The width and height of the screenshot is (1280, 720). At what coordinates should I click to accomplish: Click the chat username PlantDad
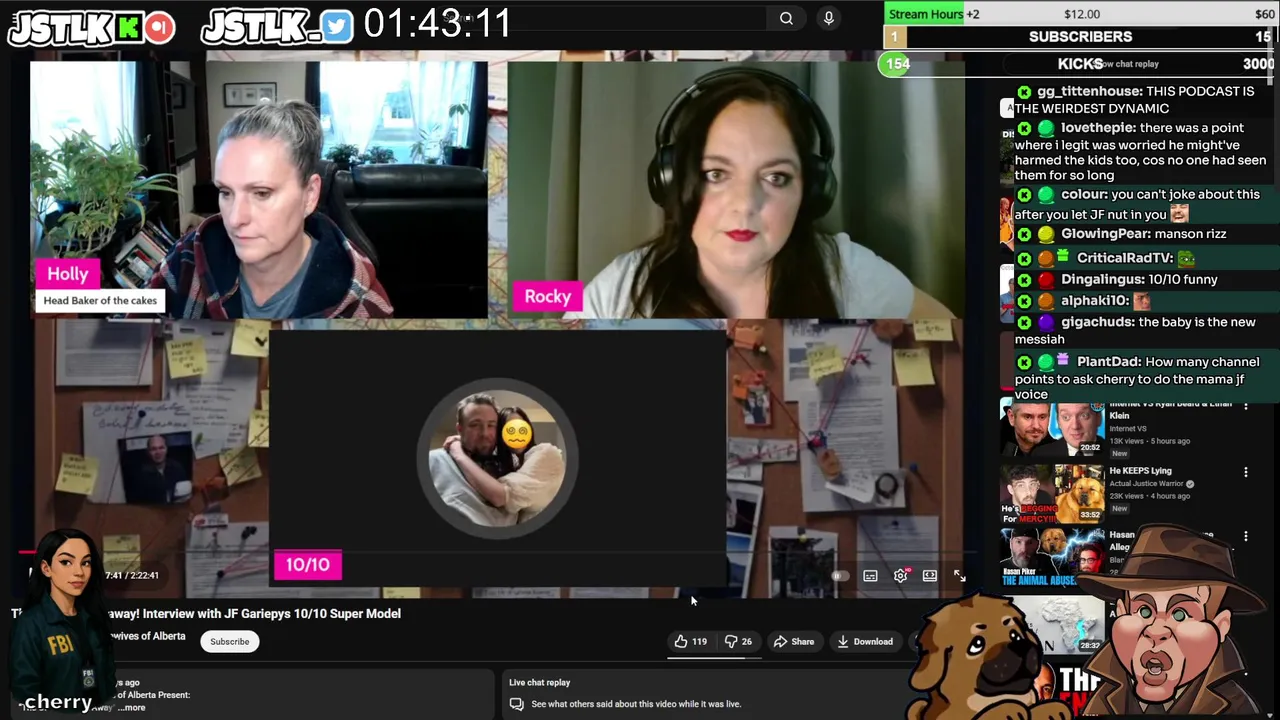coord(1109,361)
